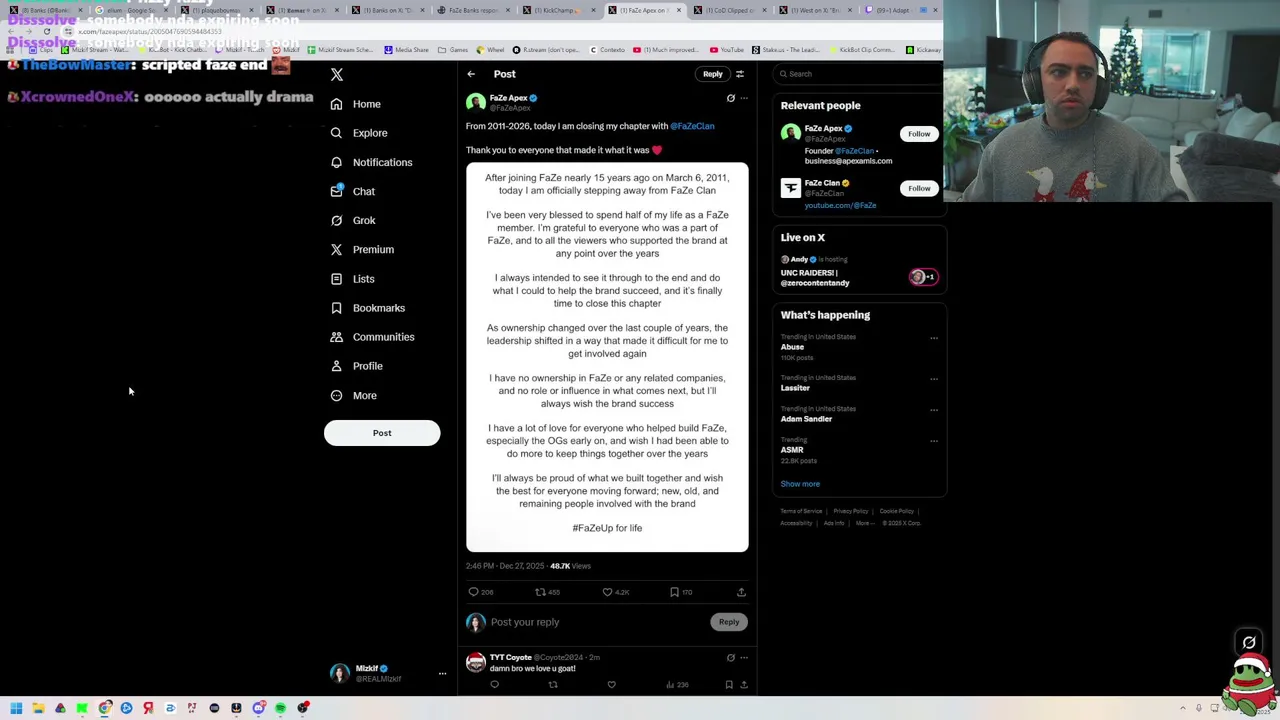1280x720 pixels.
Task: Click the repost icon showing 455
Action: (x=541, y=592)
